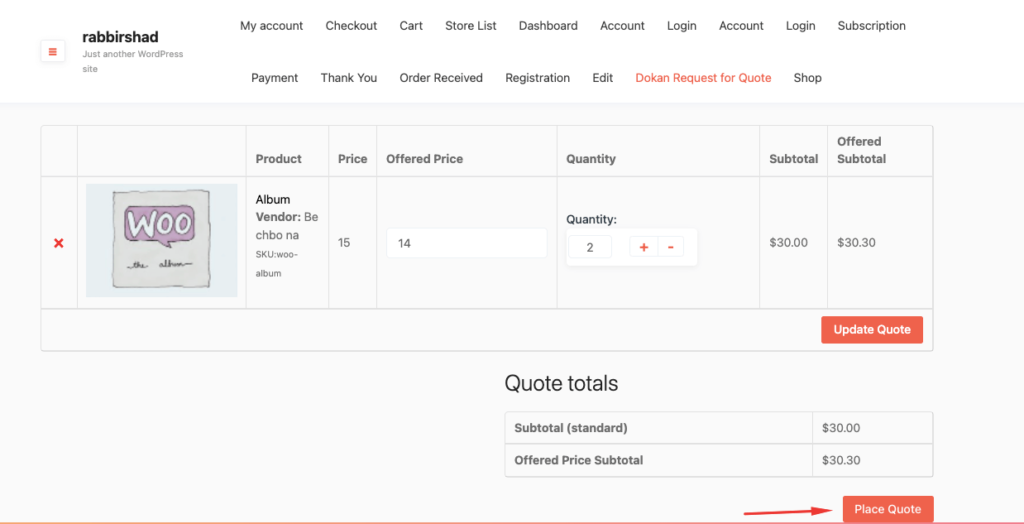Open the Store List page
Image resolution: width=1024 pixels, height=524 pixels.
click(471, 26)
